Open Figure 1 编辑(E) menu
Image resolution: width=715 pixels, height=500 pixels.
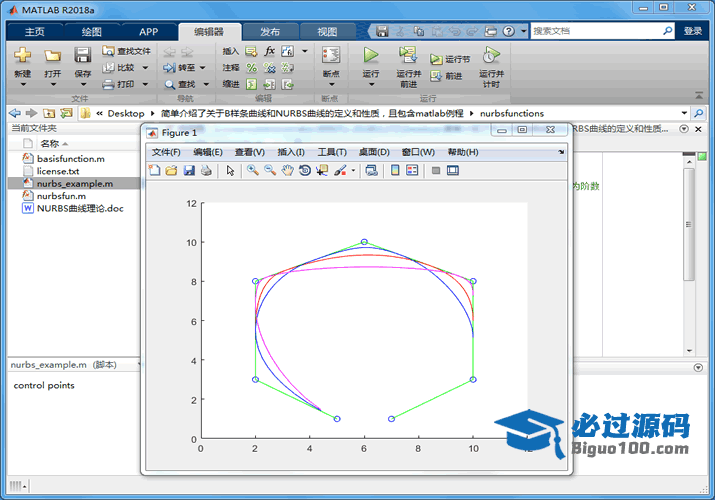point(207,152)
